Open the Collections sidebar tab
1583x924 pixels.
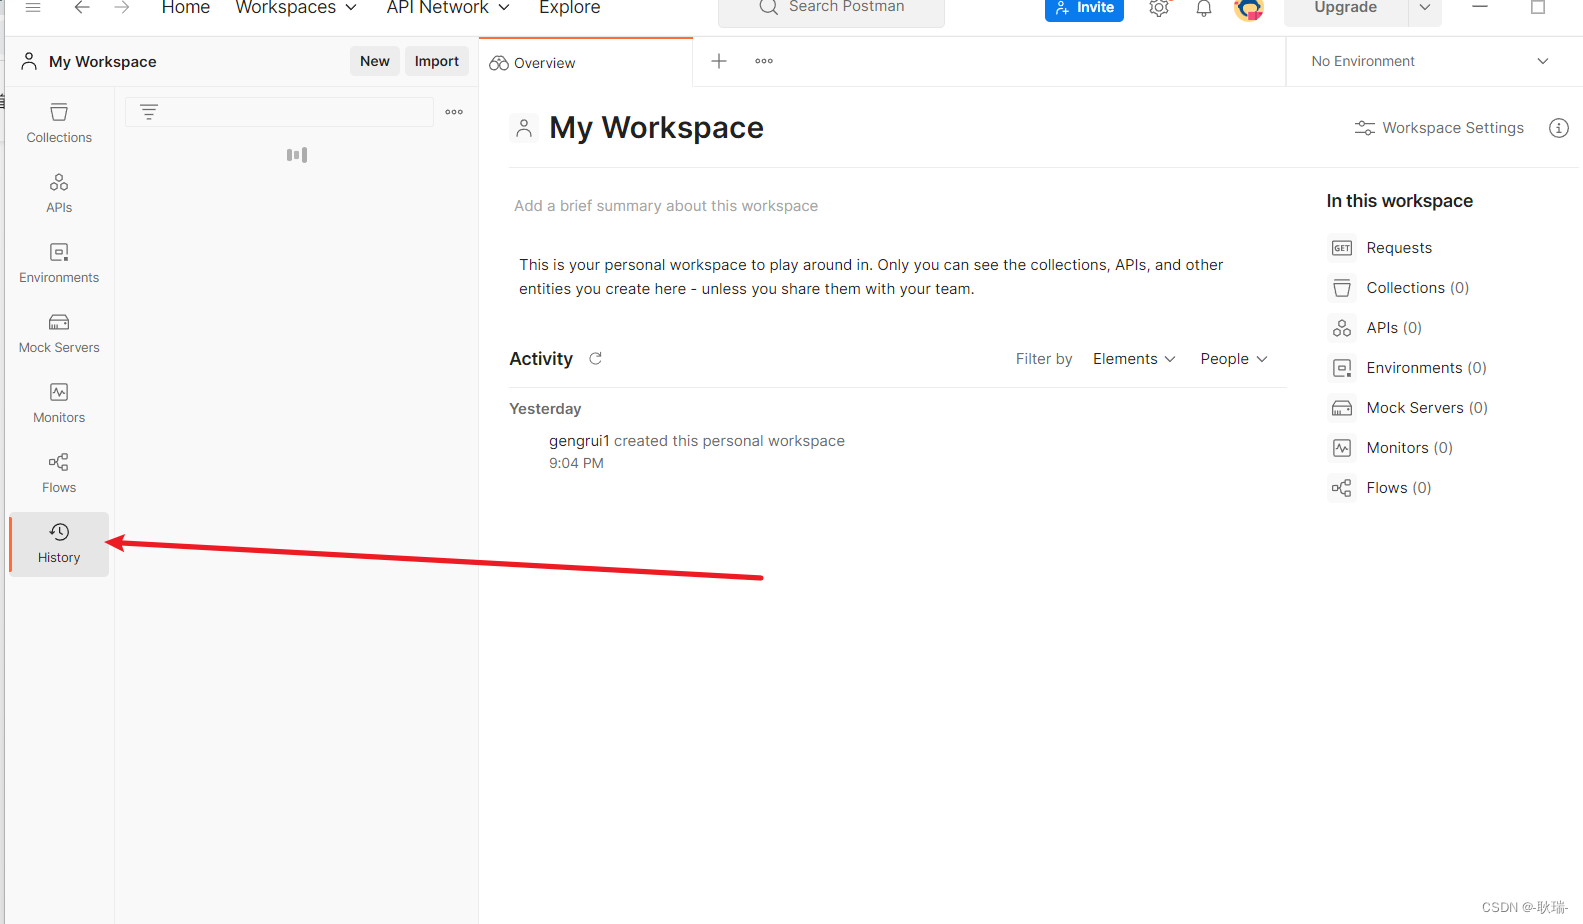59,123
